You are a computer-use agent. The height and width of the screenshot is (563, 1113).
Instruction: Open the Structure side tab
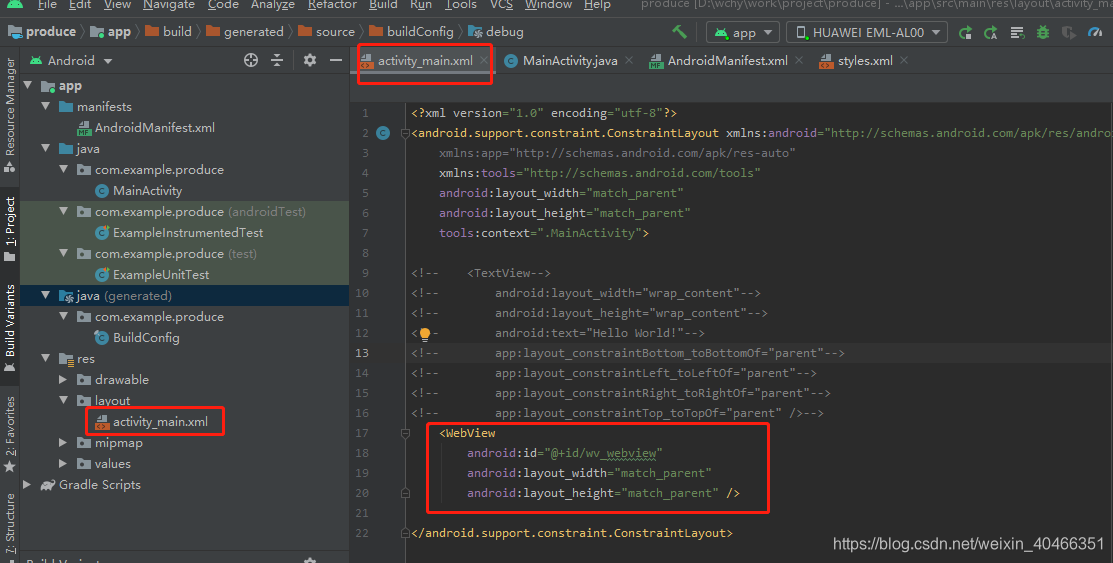coord(10,523)
